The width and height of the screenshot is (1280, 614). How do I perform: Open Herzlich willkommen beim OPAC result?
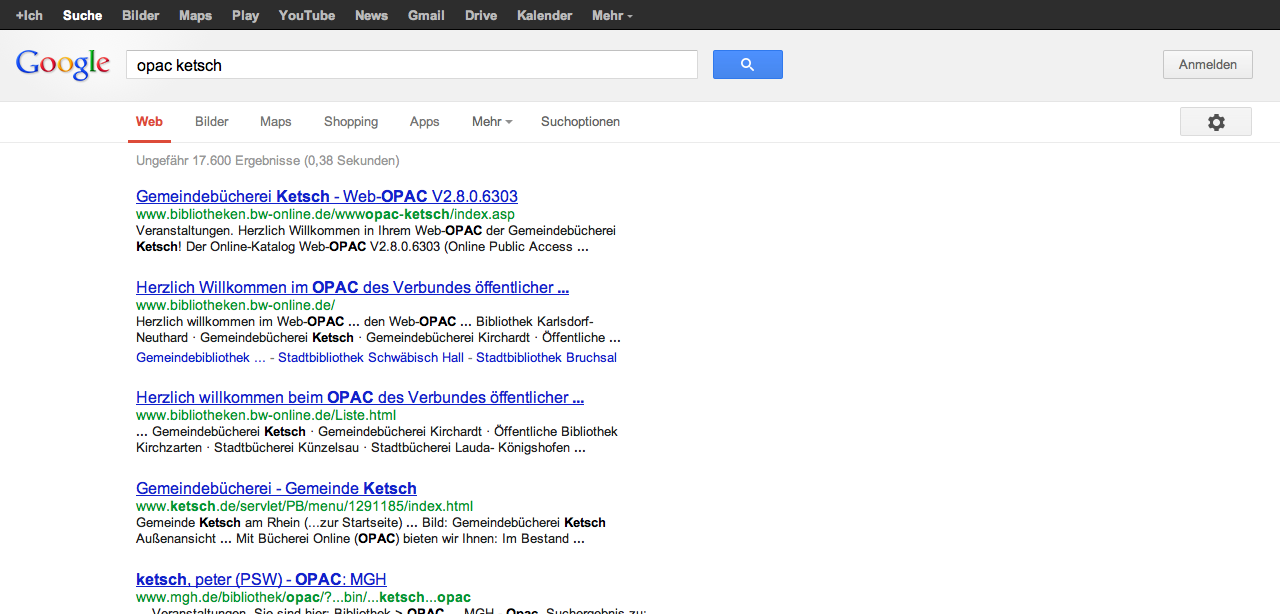click(x=359, y=398)
